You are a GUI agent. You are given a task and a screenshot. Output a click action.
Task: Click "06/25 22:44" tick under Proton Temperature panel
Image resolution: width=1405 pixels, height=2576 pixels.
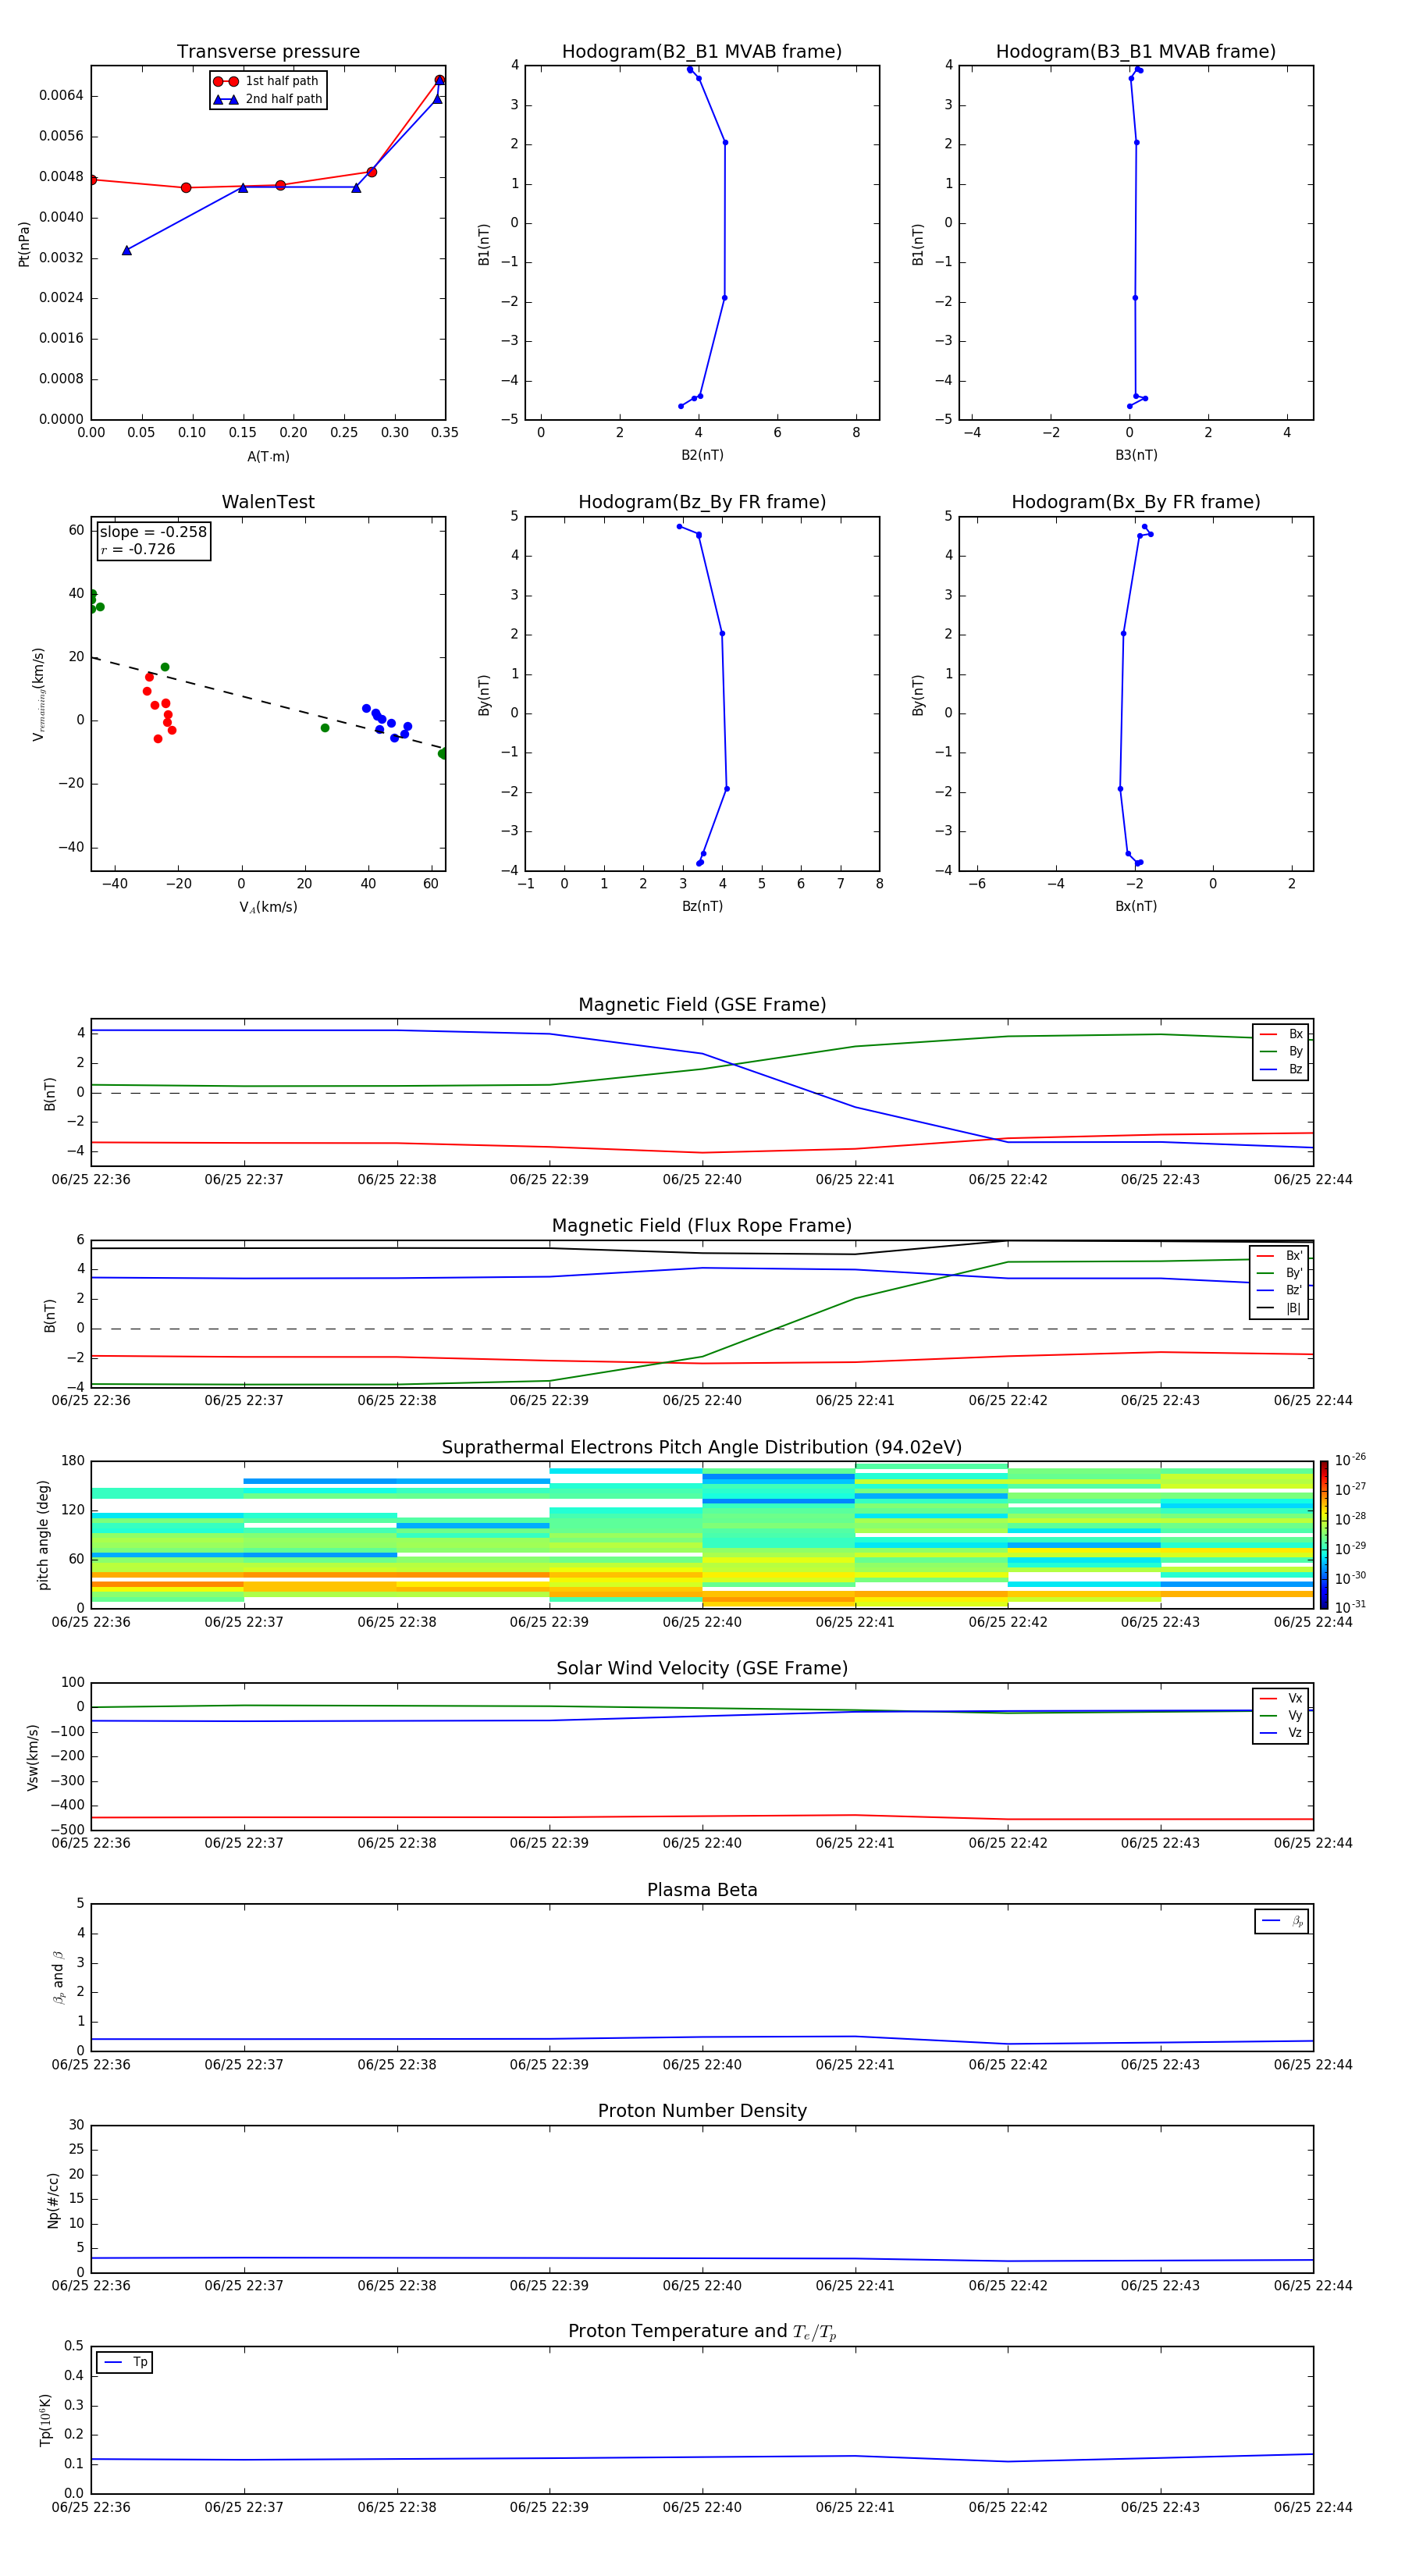tap(1313, 2507)
